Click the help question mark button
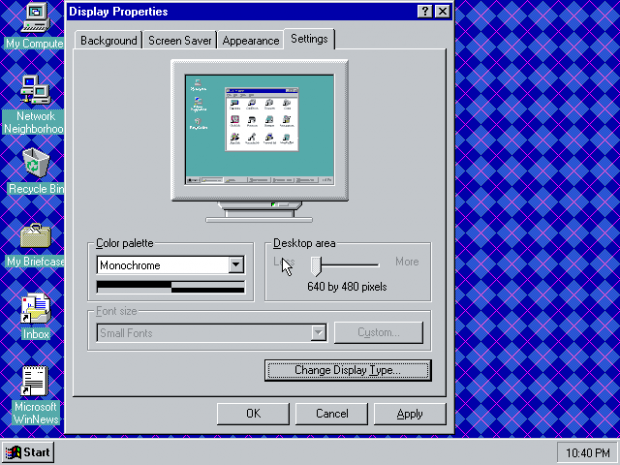The height and width of the screenshot is (465, 620). point(425,11)
